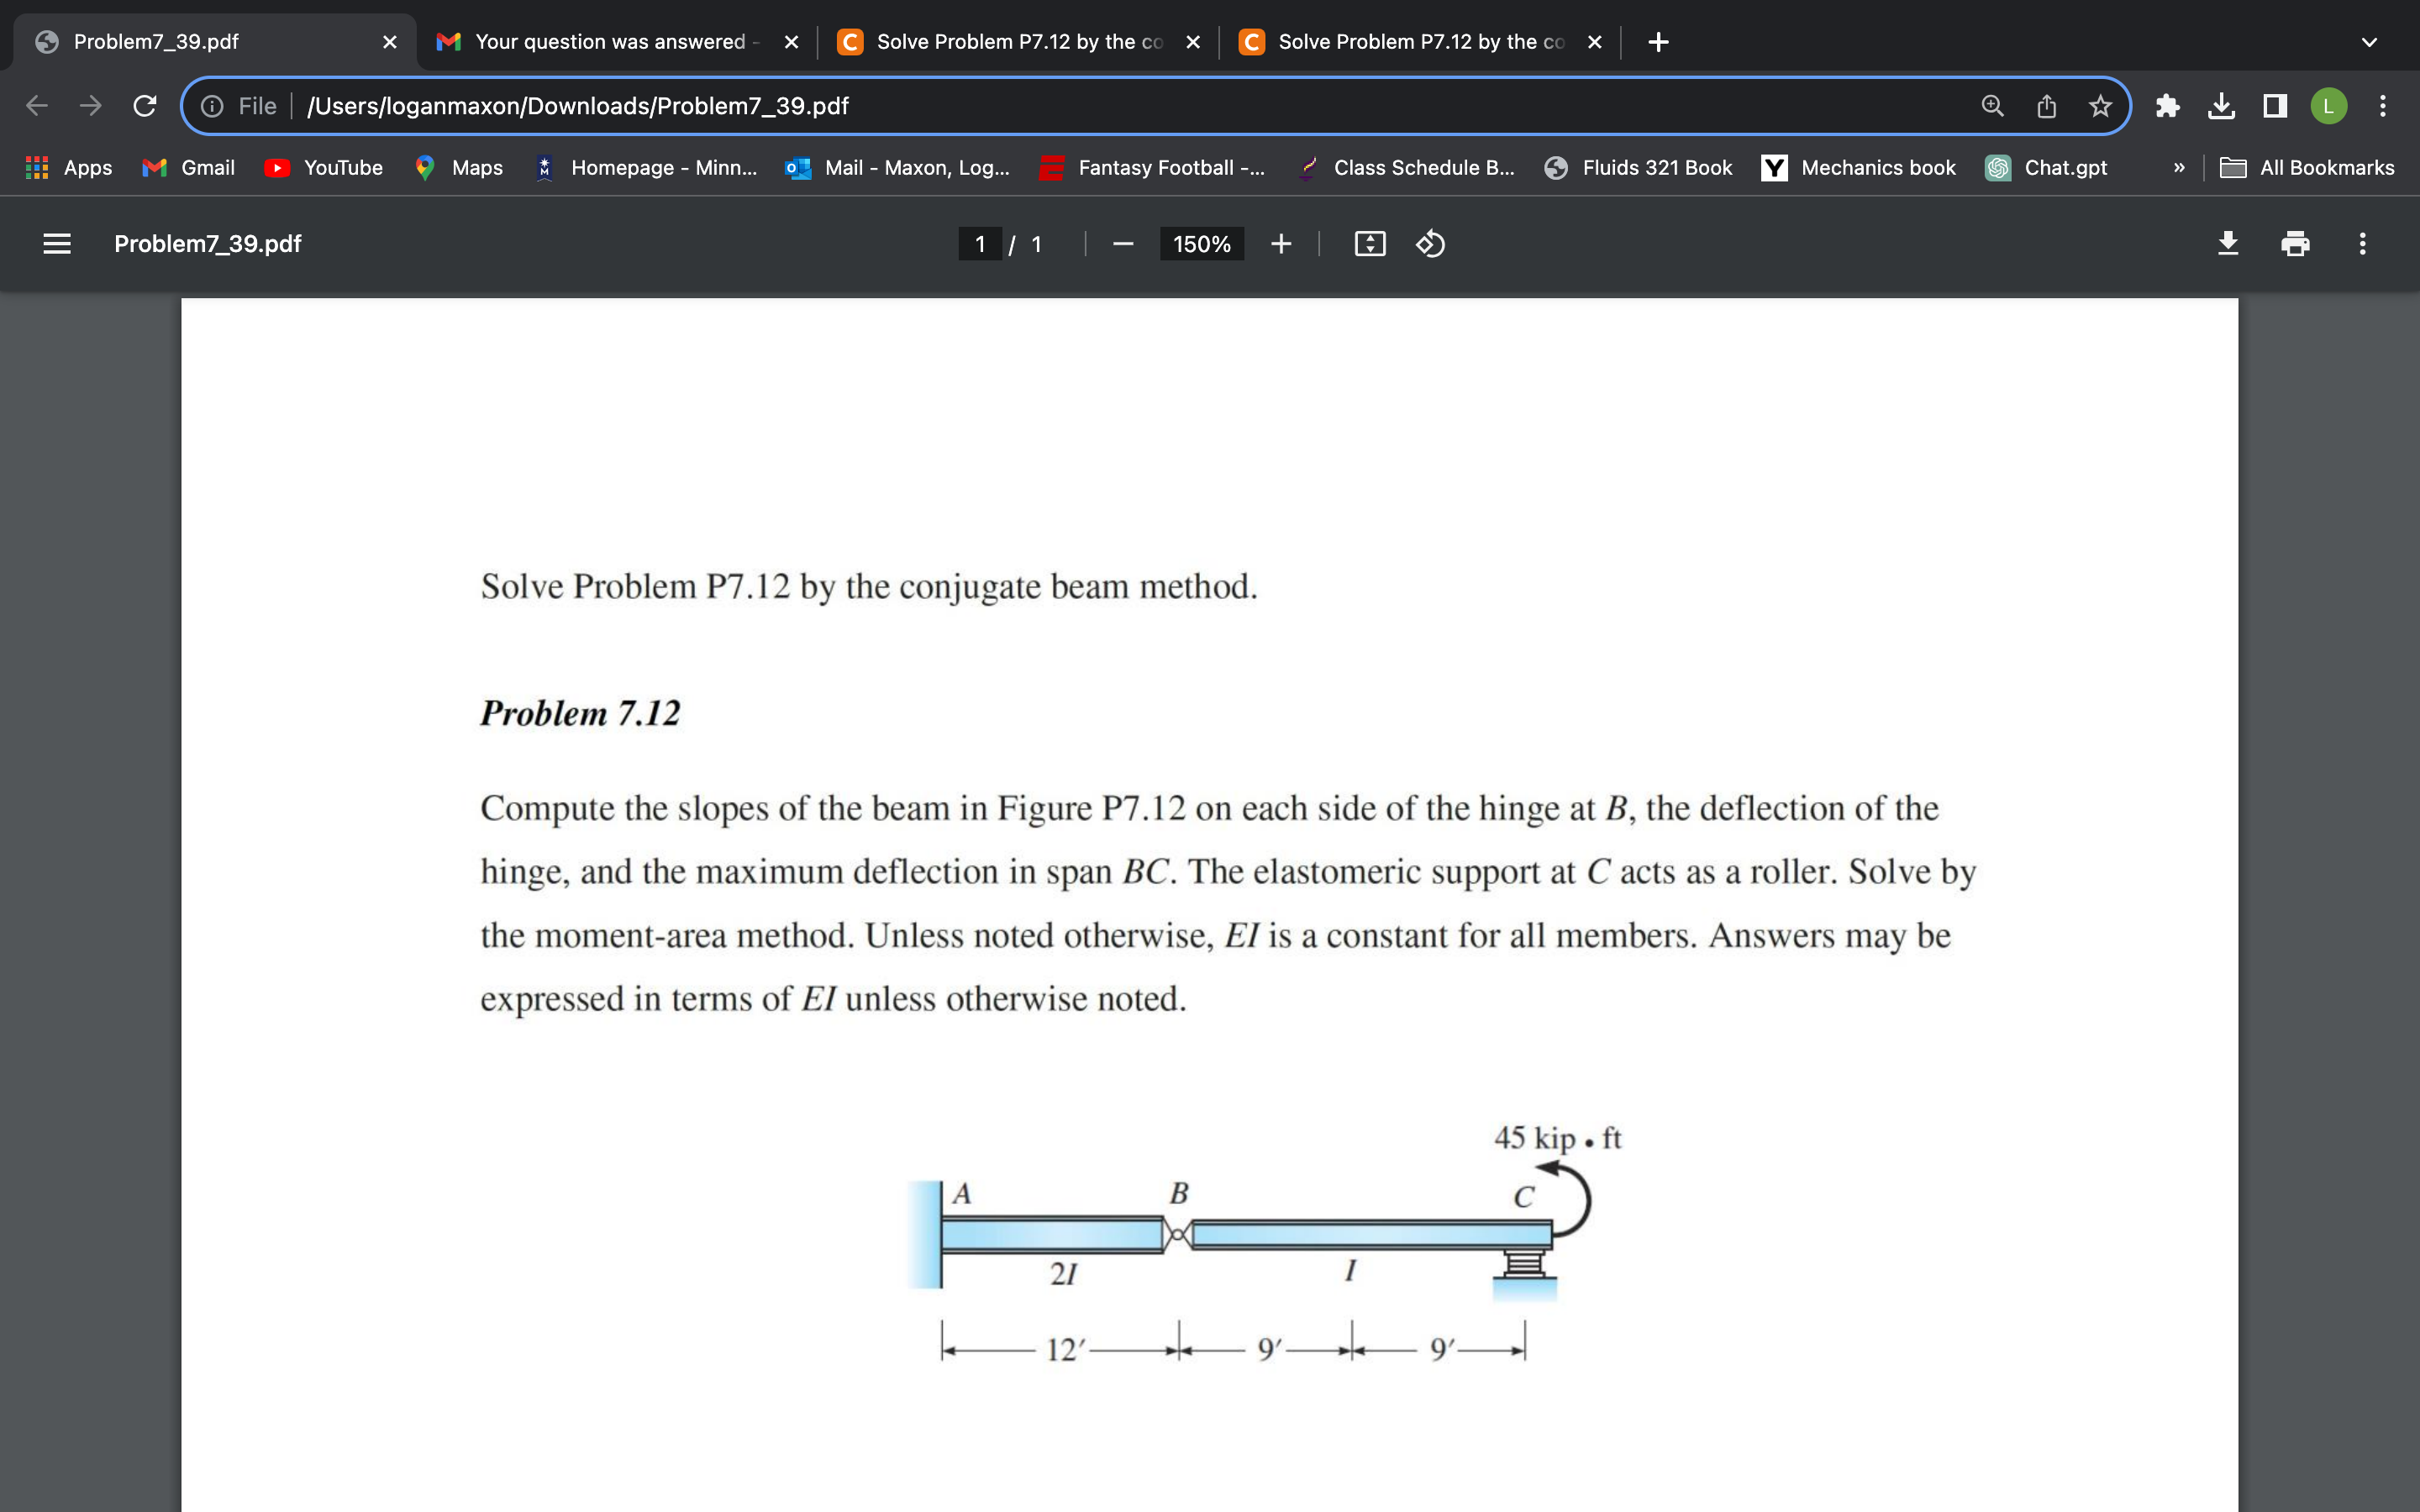Toggle Chrome side panel
Image resolution: width=2420 pixels, height=1512 pixels.
[2275, 106]
